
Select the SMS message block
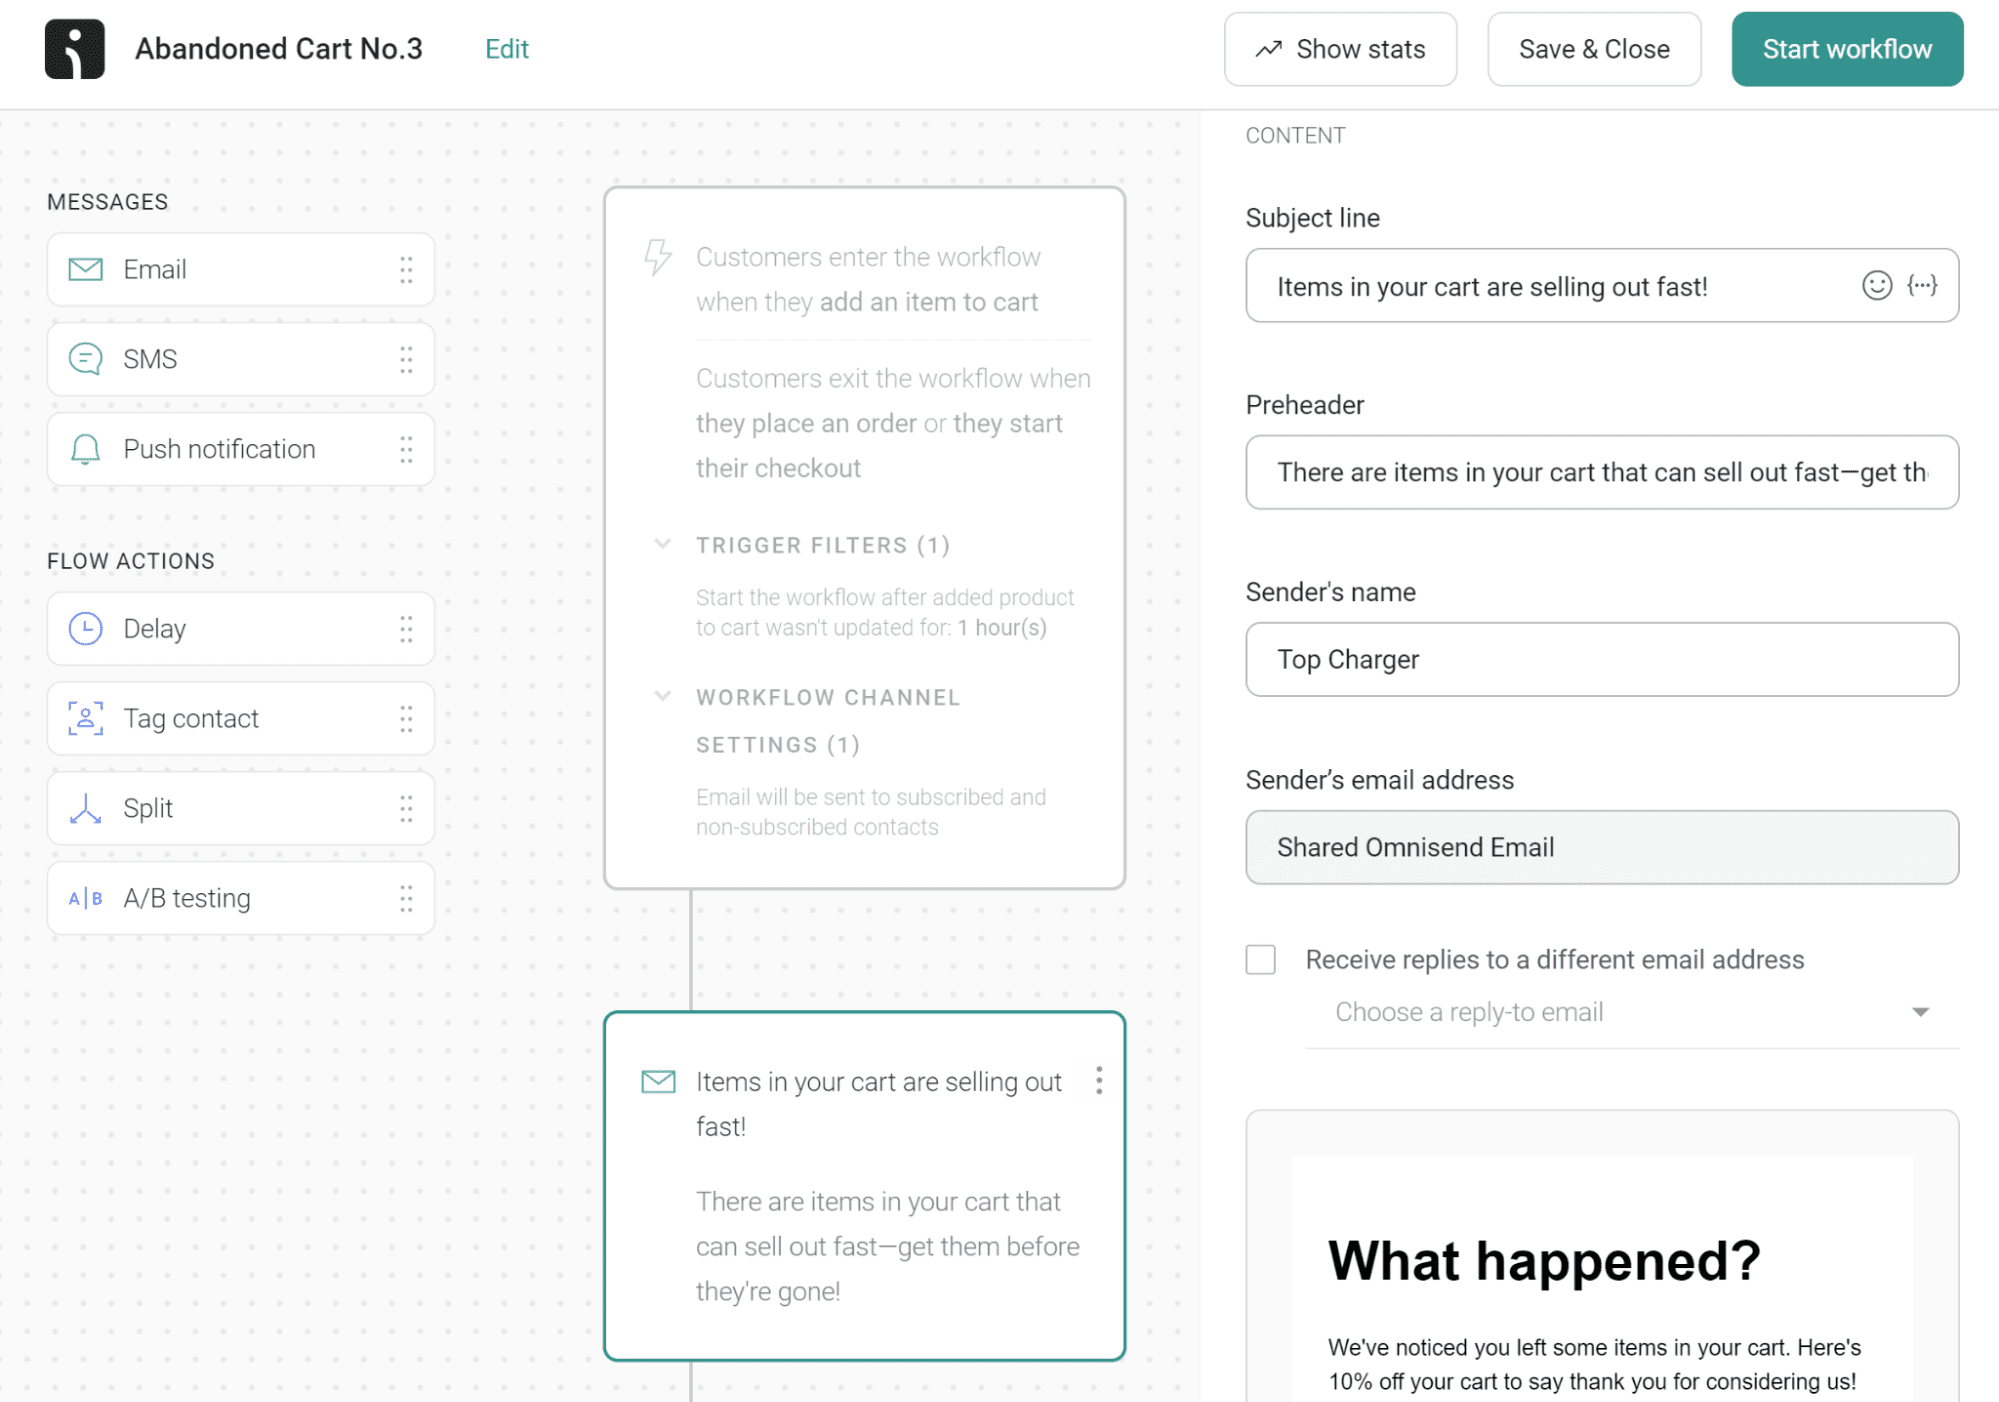pos(240,359)
